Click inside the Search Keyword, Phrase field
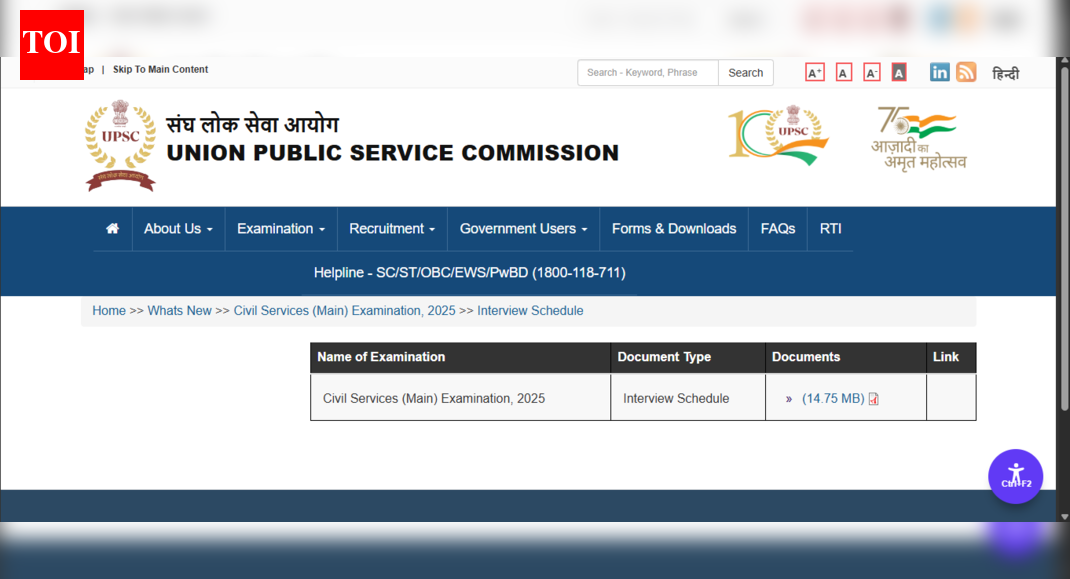Viewport: 1070px width, 579px height. 646,72
